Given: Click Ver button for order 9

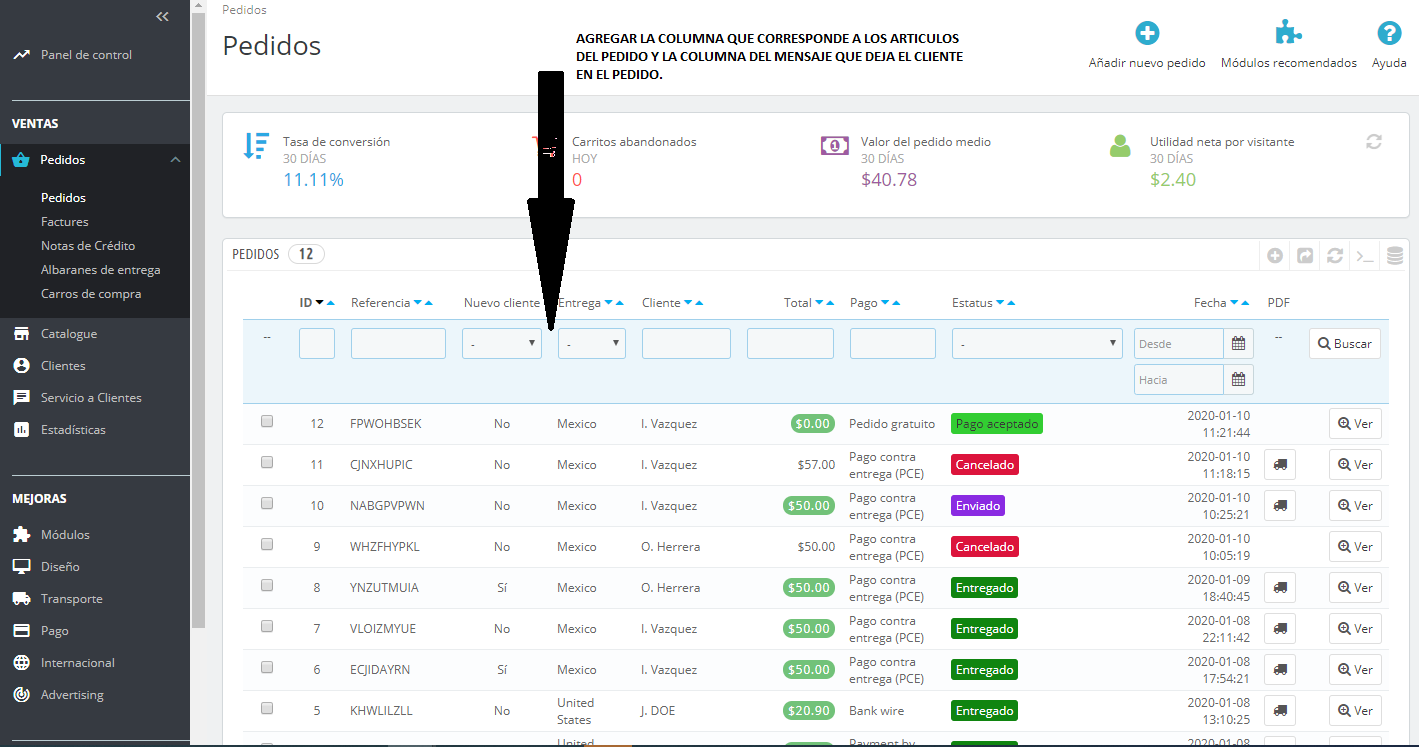Looking at the screenshot, I should (x=1355, y=547).
